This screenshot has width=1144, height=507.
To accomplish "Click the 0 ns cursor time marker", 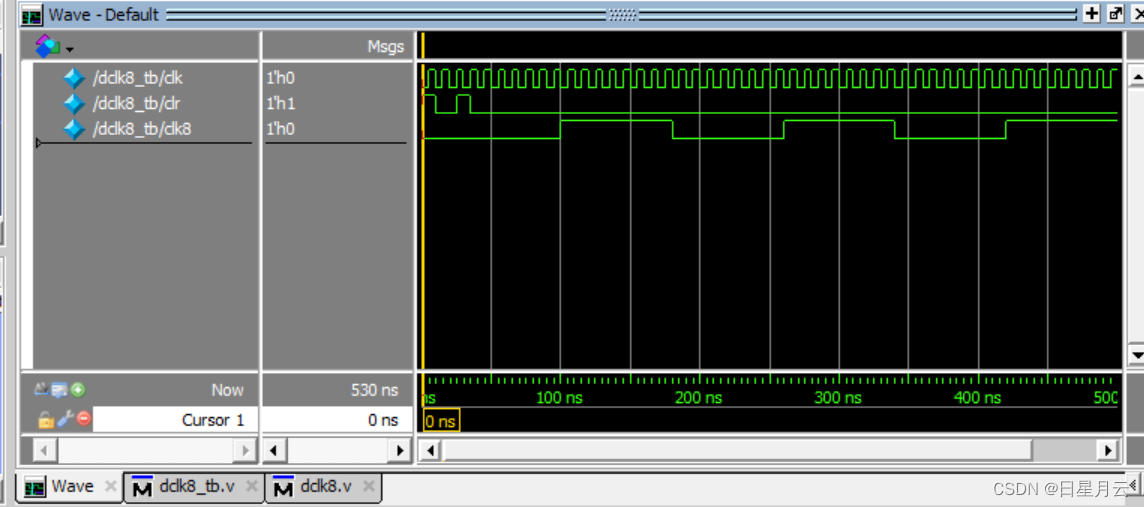I will point(441,421).
